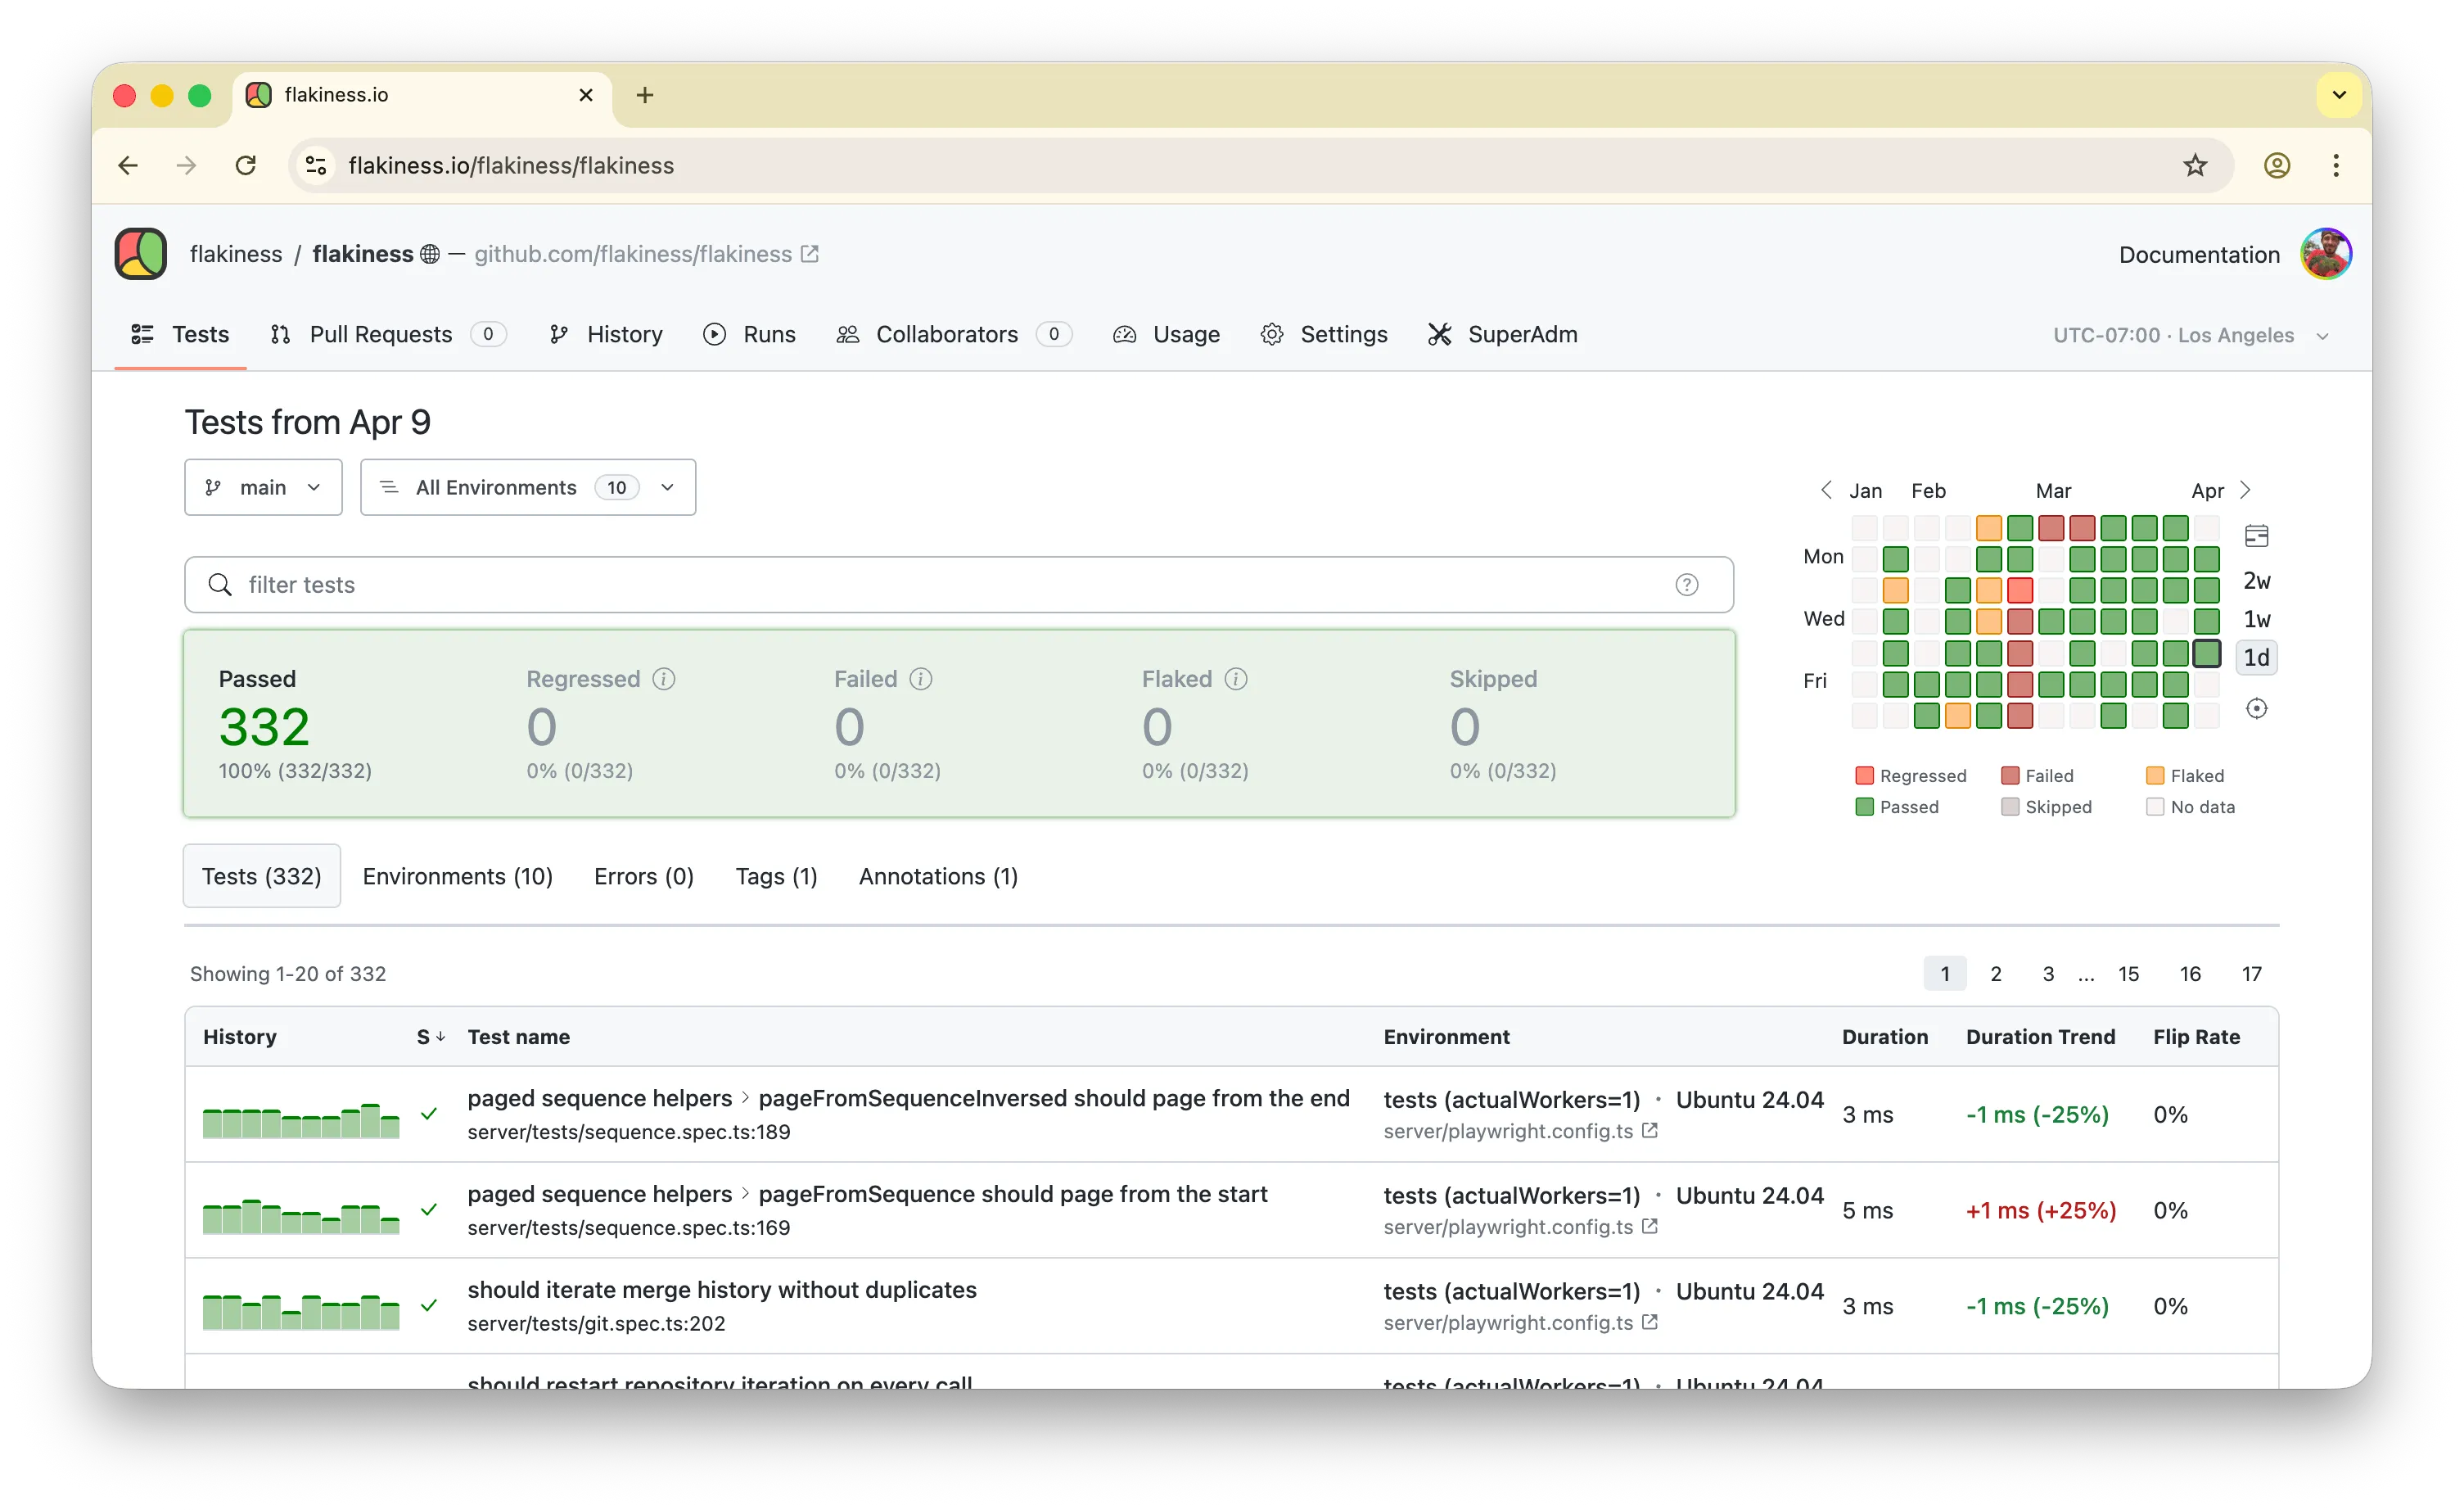Click the Regressed legend swatch

click(x=1864, y=775)
